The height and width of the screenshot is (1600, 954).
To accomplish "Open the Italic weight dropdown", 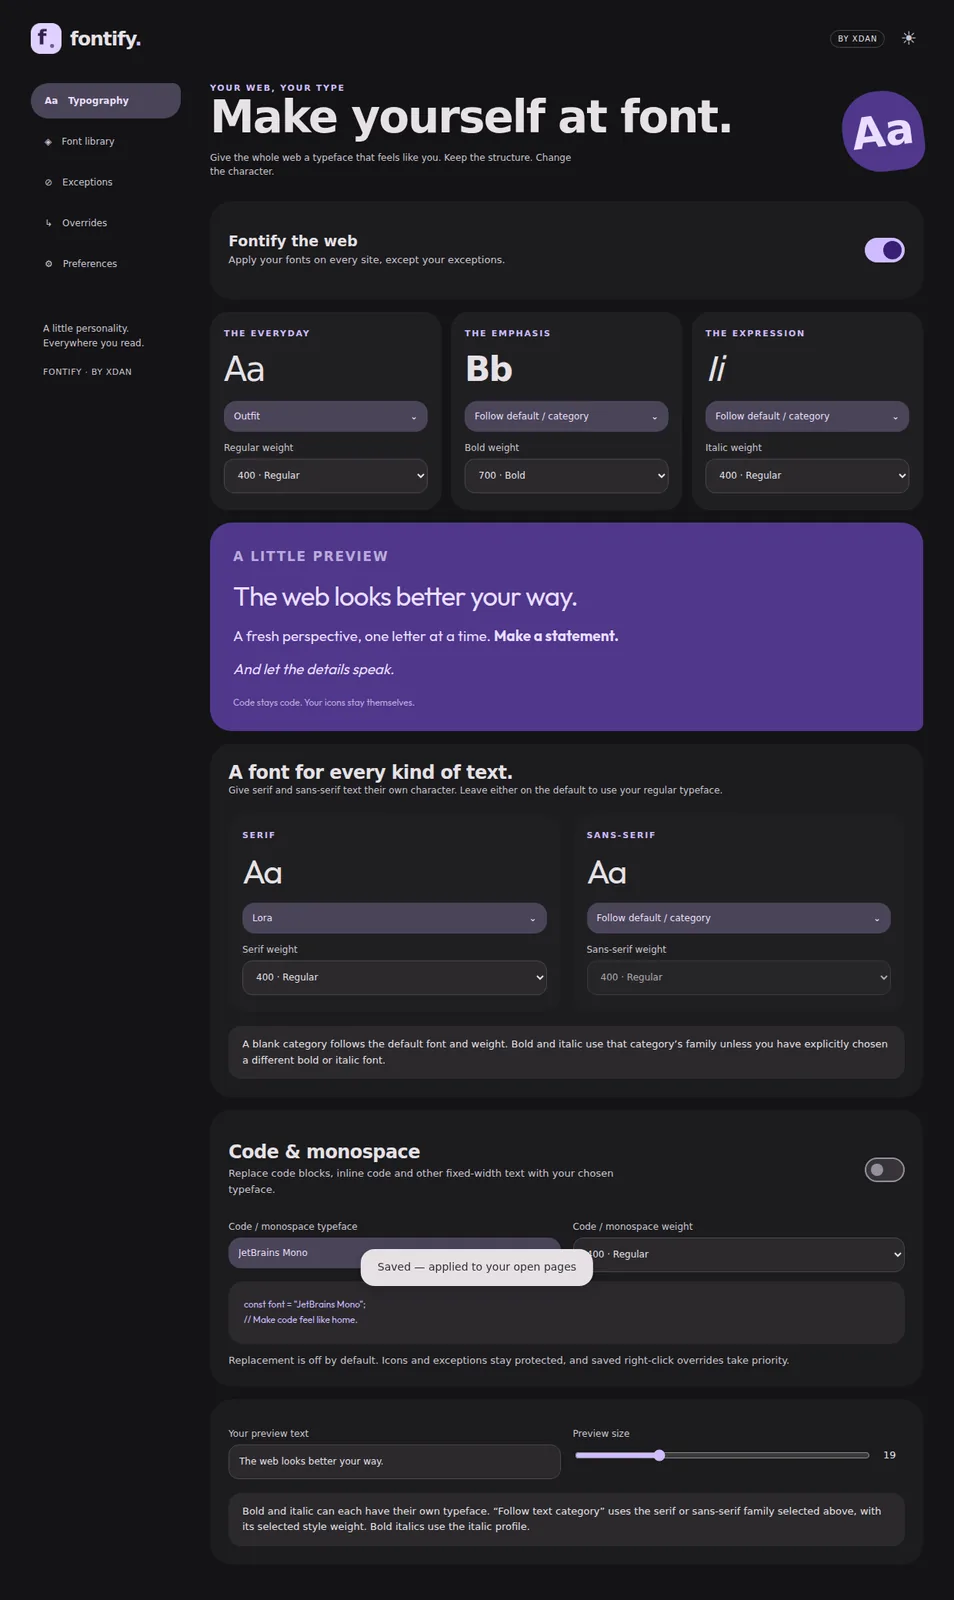I will [807, 476].
